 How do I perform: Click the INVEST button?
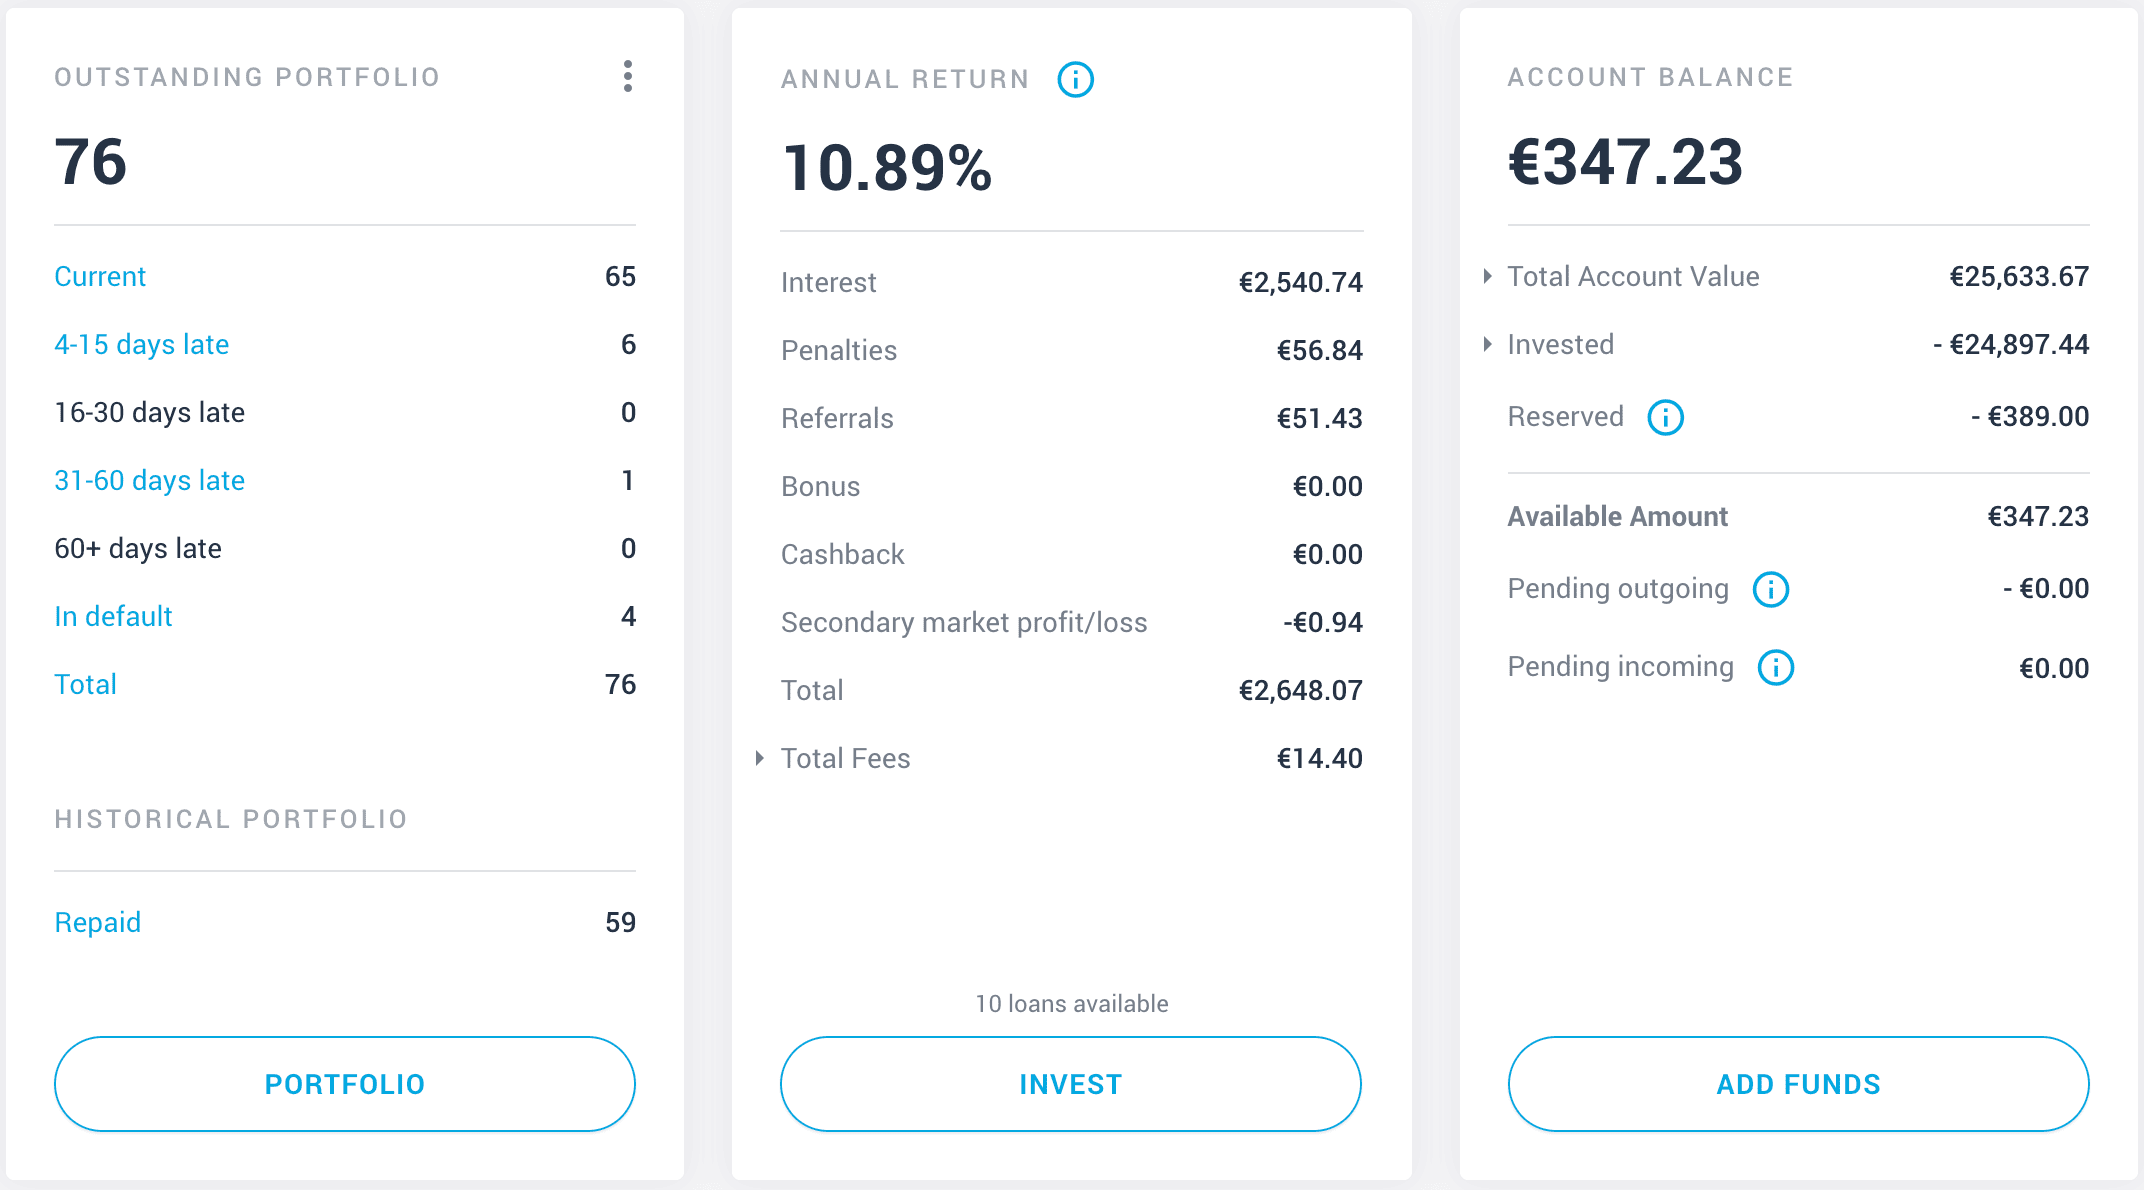[x=1071, y=1084]
